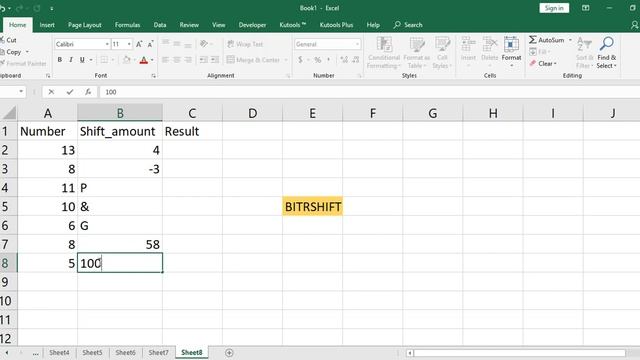This screenshot has height=360, width=640.
Task: Open the Developer tab
Action: tap(252, 25)
